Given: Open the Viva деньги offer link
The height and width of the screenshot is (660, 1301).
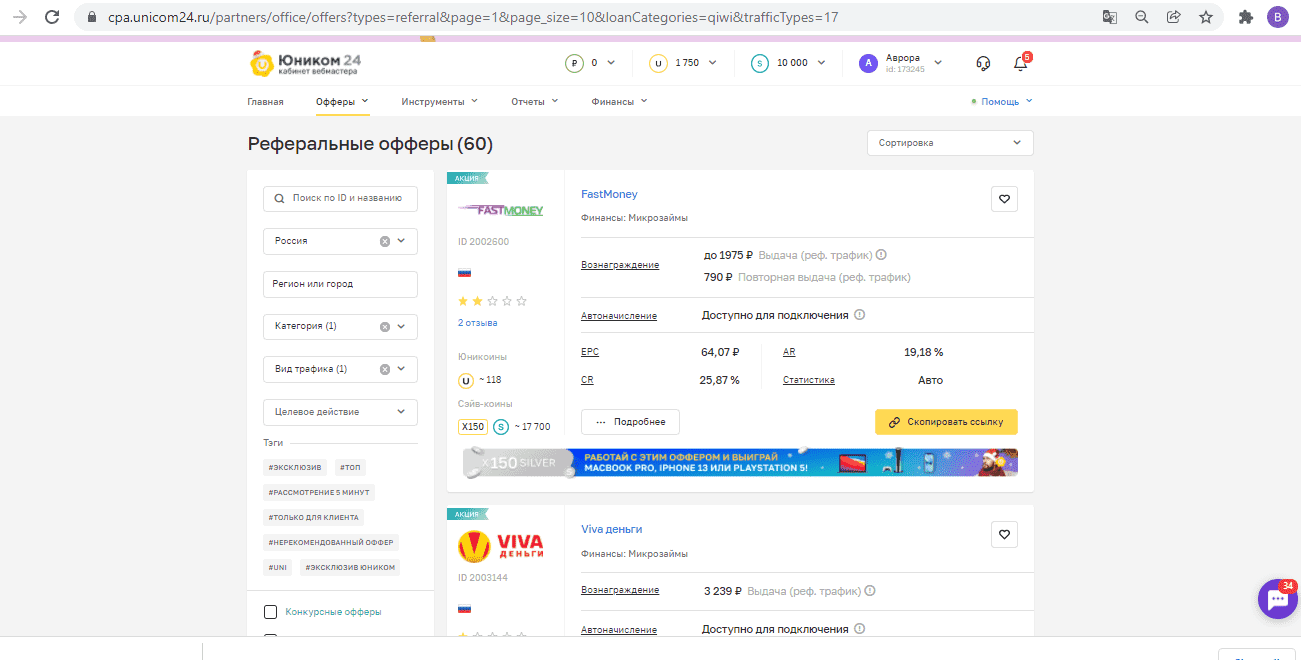Looking at the screenshot, I should click(x=611, y=529).
